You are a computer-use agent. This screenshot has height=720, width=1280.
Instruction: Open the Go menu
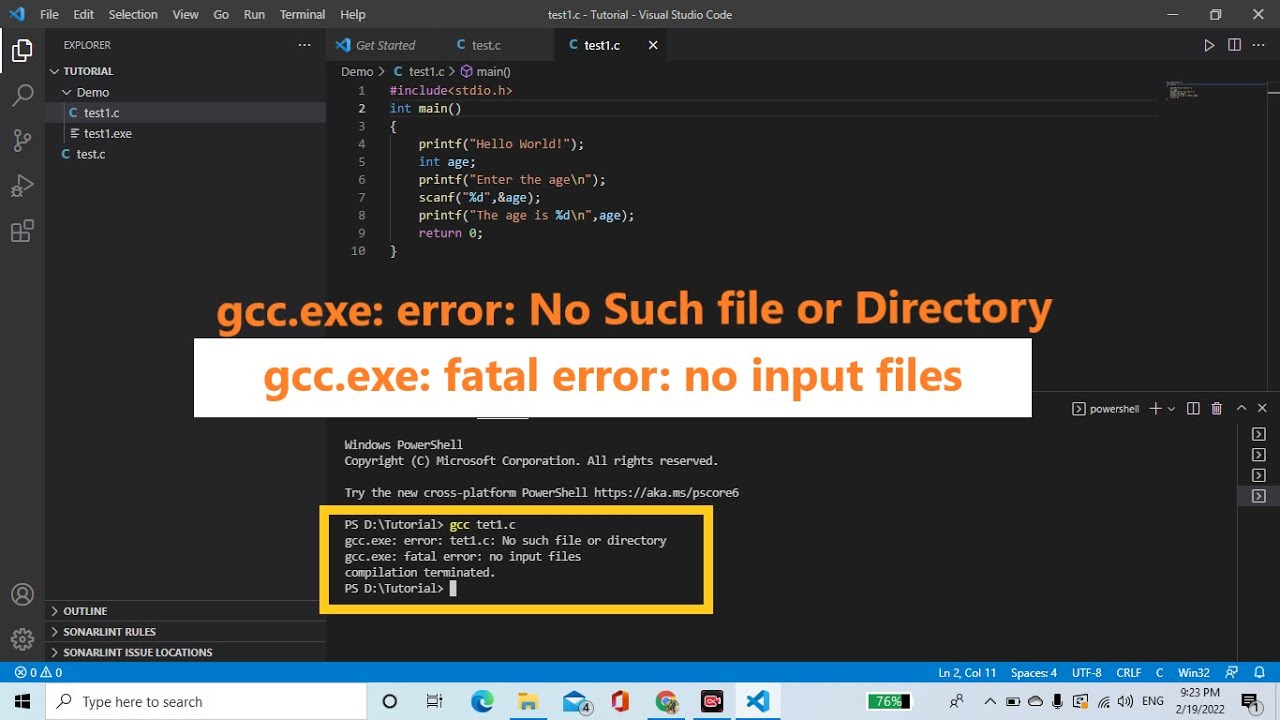[221, 14]
